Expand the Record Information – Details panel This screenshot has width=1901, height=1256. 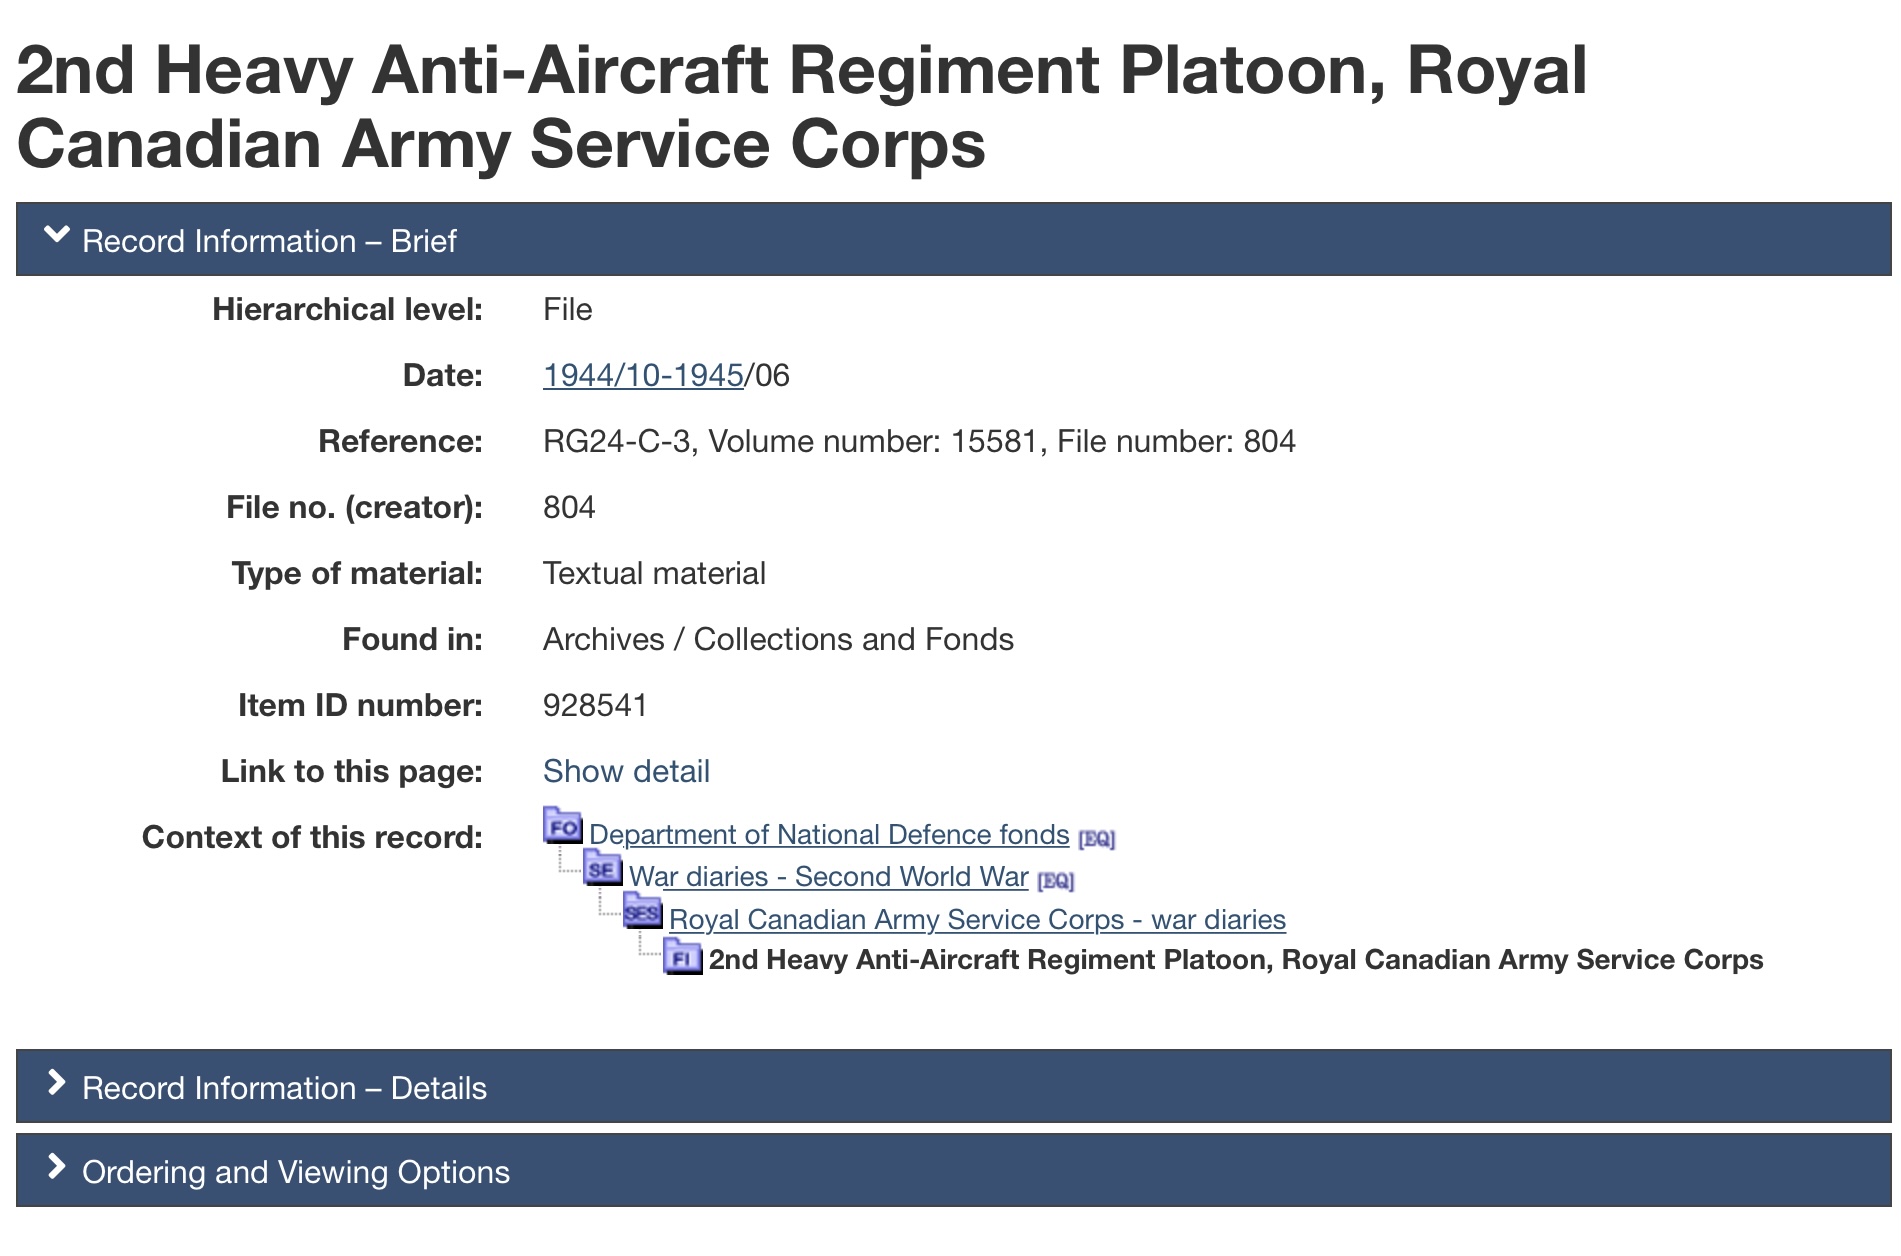tap(284, 1088)
